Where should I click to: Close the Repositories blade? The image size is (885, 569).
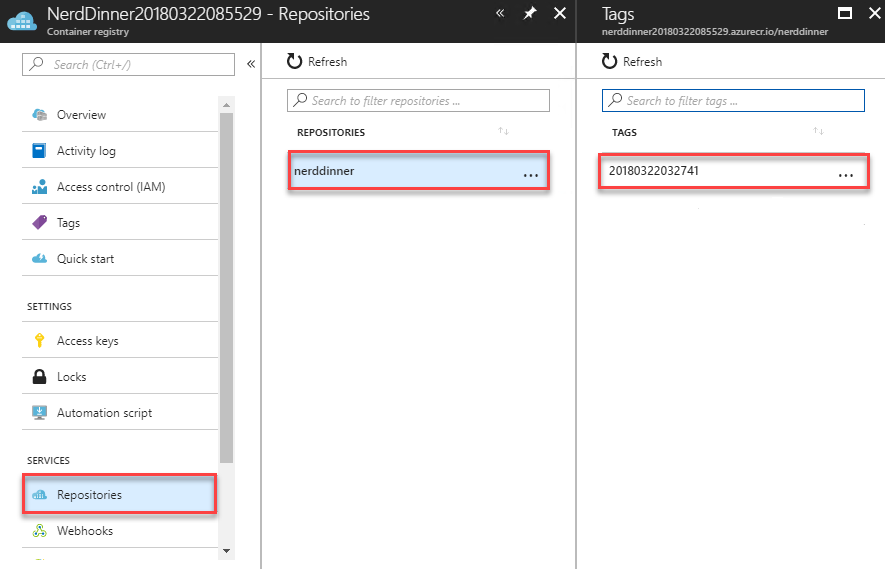[560, 13]
